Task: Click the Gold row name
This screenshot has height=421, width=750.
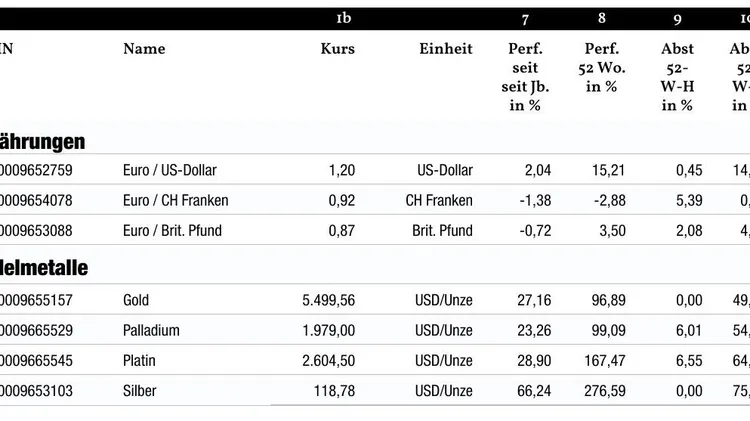Action: click(137, 300)
